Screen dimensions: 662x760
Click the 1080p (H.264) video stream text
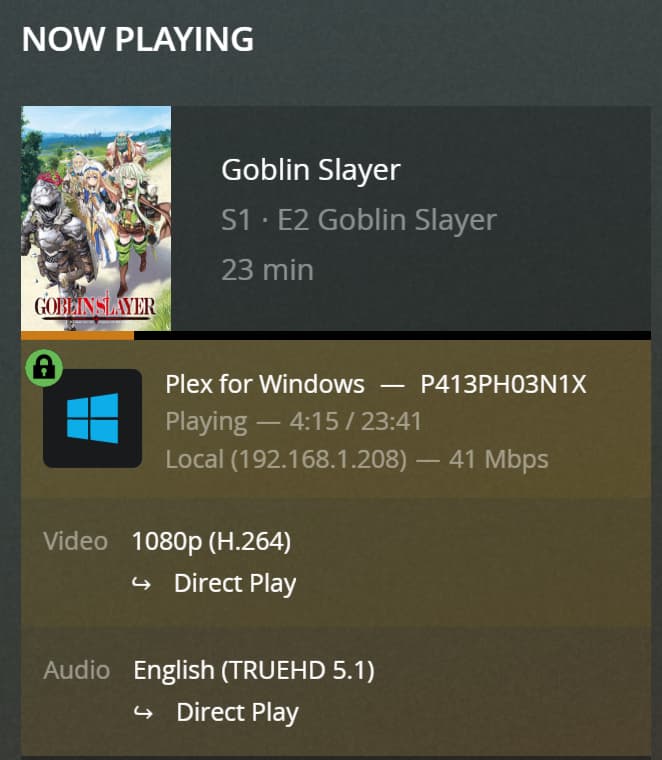click(211, 542)
